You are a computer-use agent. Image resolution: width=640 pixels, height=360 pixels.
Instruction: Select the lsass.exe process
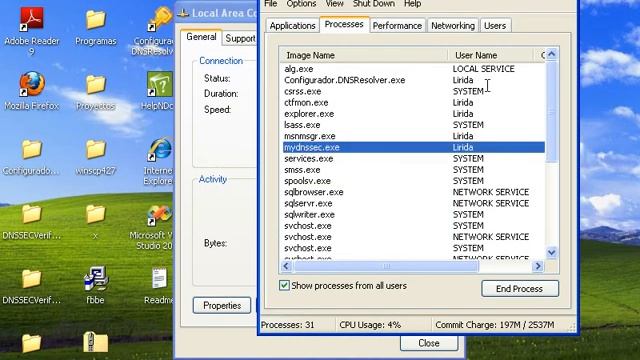pyautogui.click(x=413, y=125)
